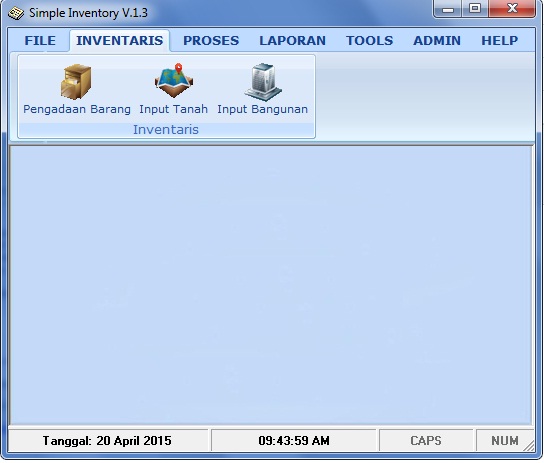The image size is (544, 463).
Task: Select the HELP tab
Action: (x=500, y=41)
